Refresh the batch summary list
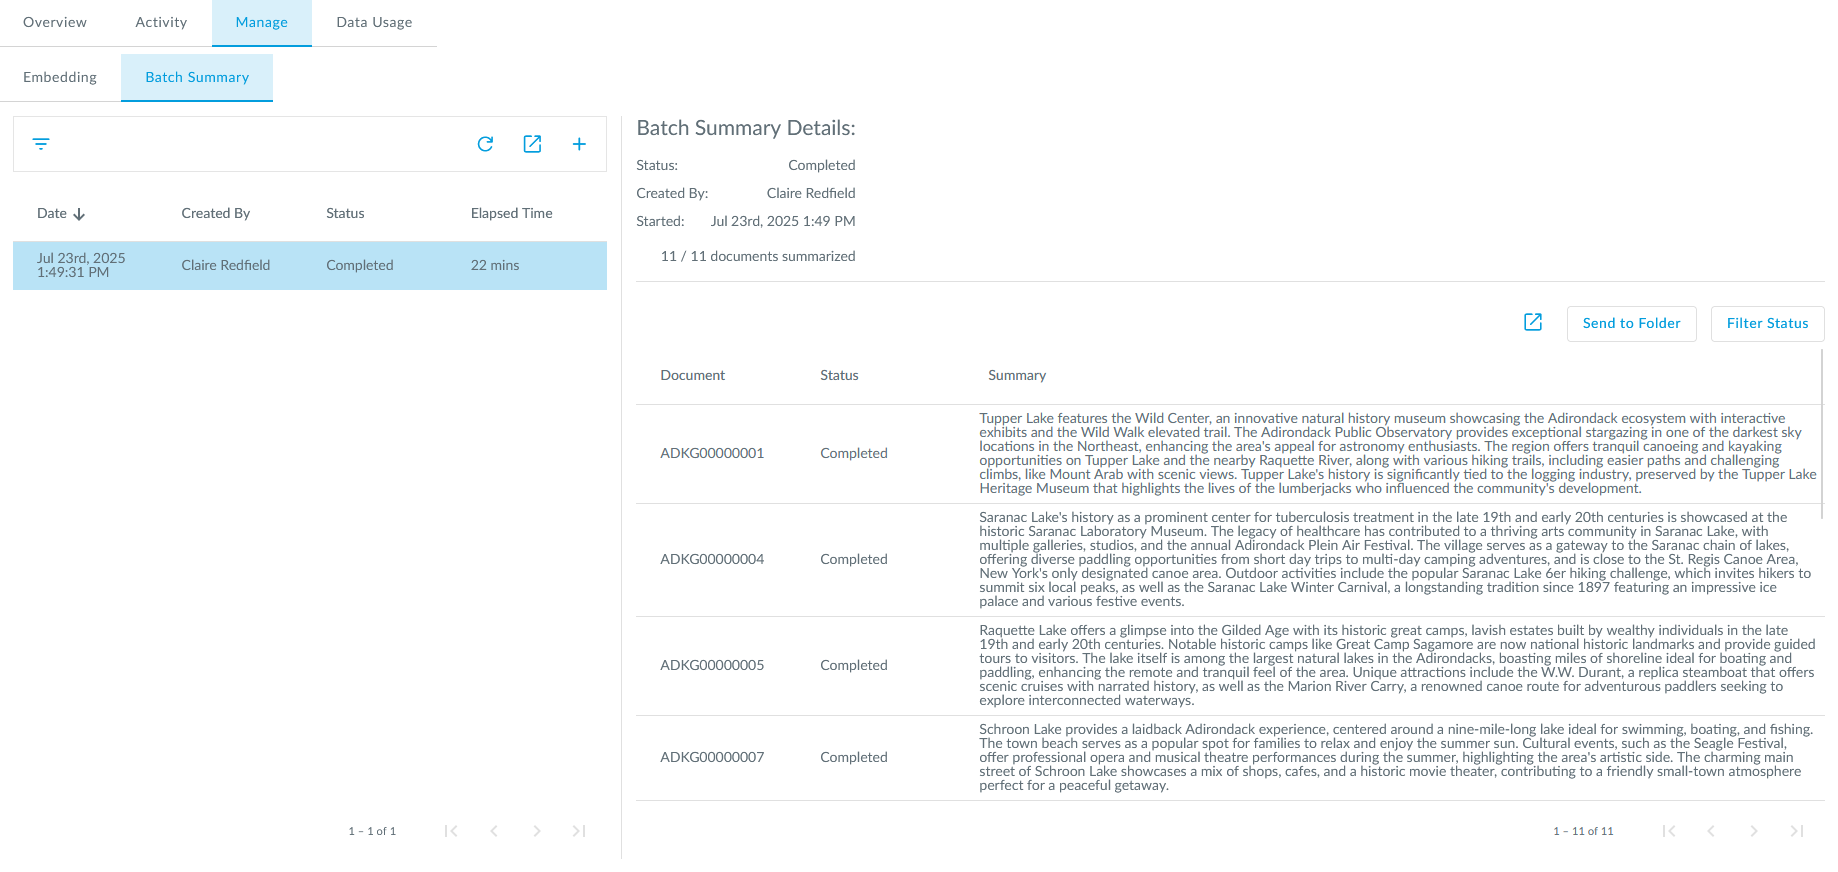 (485, 144)
